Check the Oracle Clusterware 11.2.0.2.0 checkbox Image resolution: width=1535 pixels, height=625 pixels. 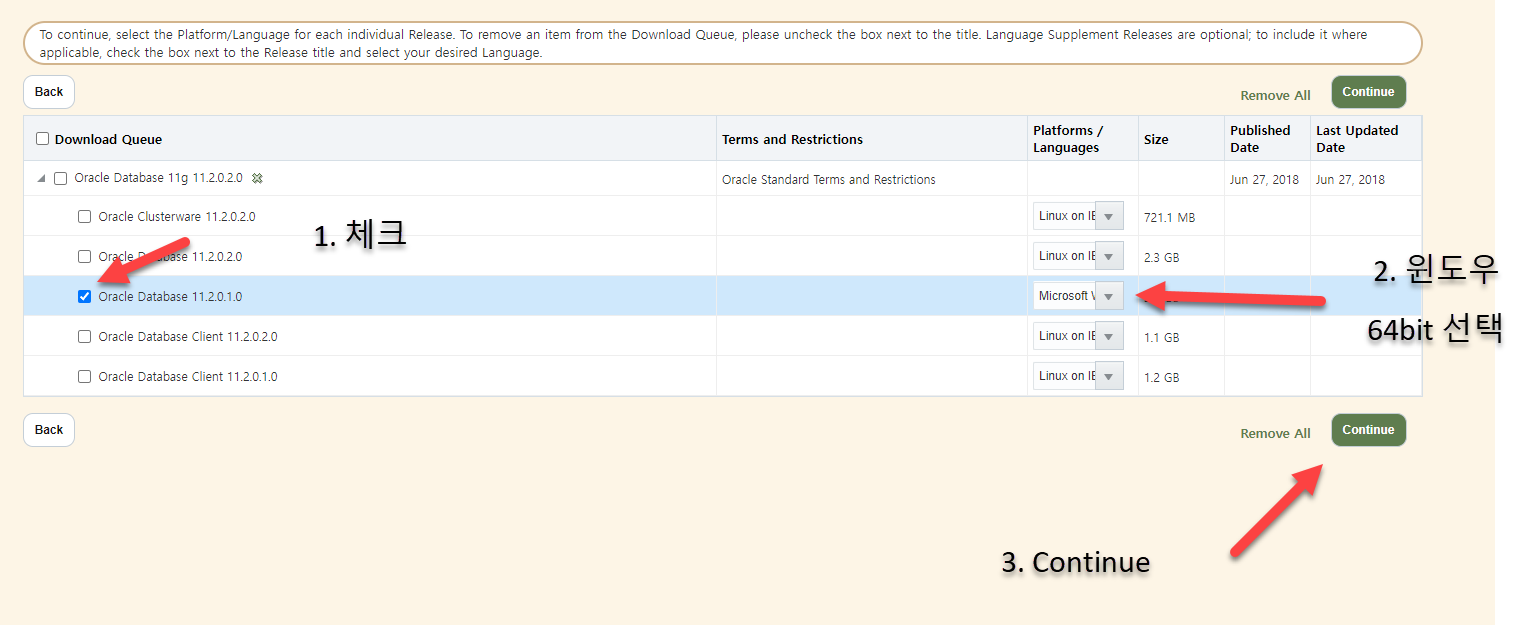coord(84,216)
